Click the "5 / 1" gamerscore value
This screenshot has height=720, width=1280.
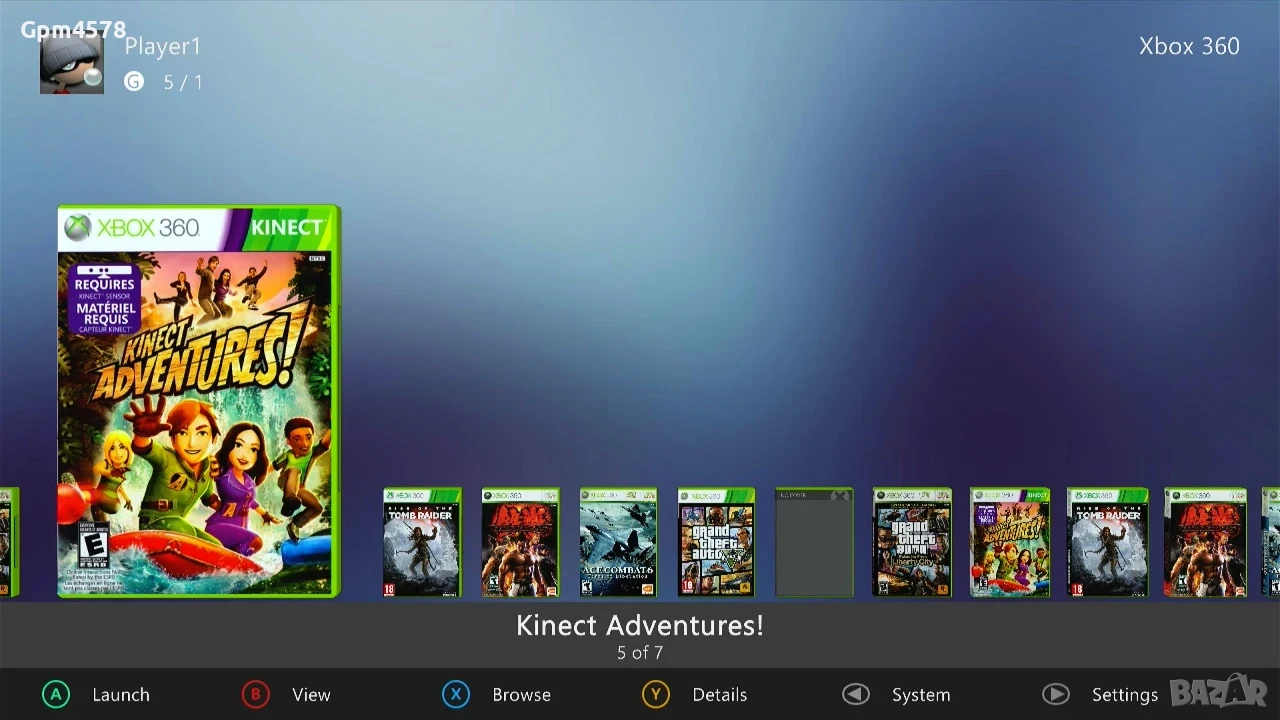pyautogui.click(x=183, y=83)
